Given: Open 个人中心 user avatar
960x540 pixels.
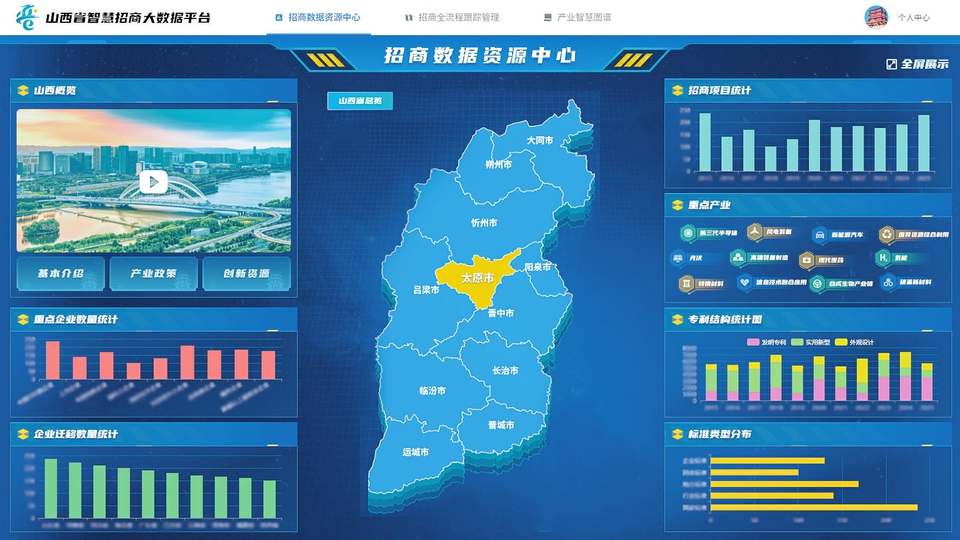Looking at the screenshot, I should [x=877, y=17].
